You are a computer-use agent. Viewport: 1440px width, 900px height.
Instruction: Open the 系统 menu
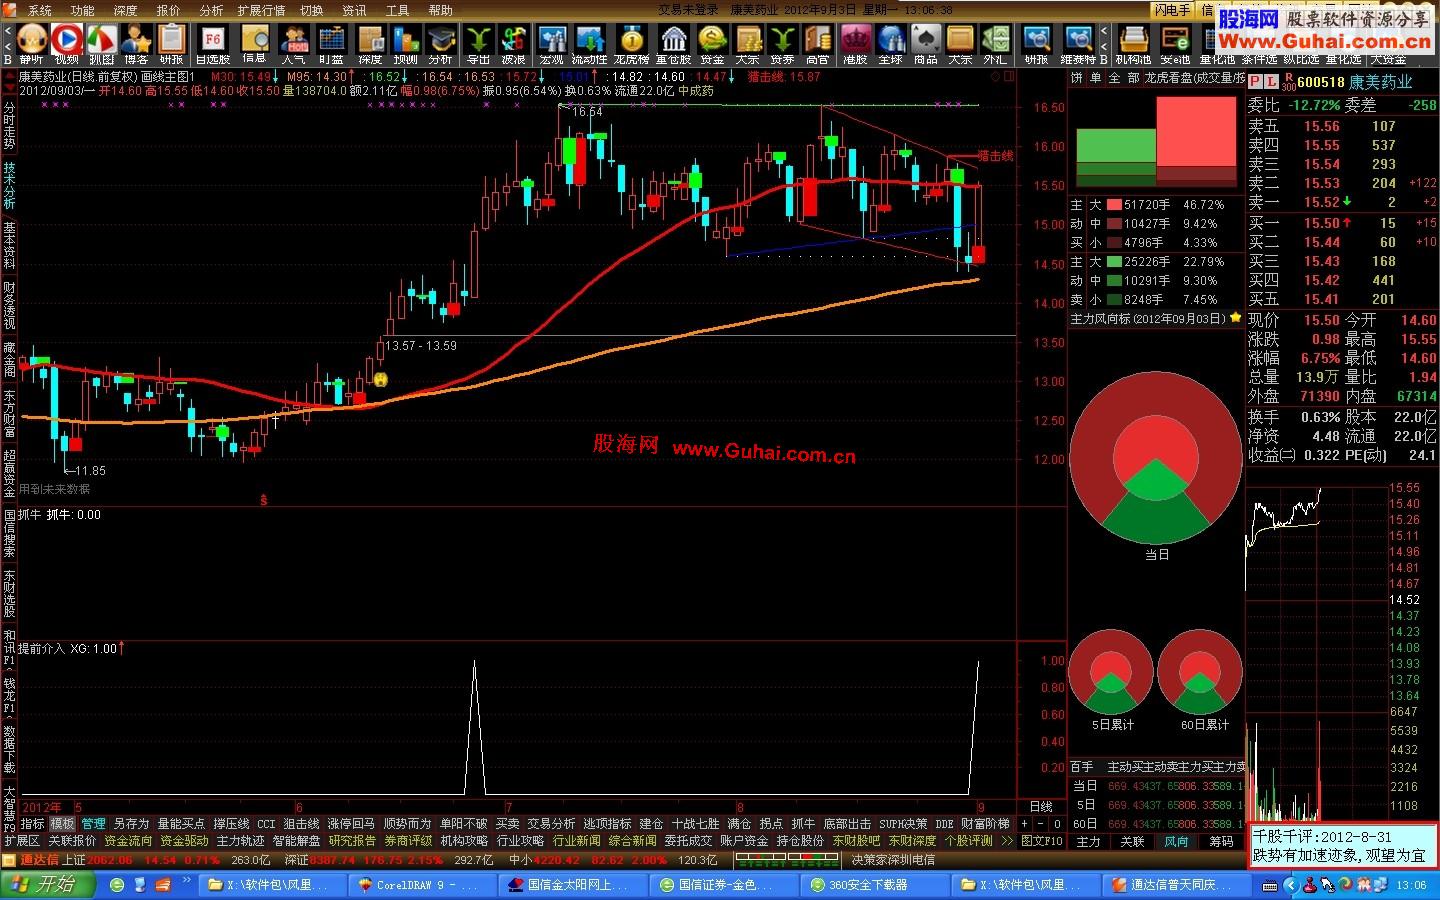tap(39, 10)
